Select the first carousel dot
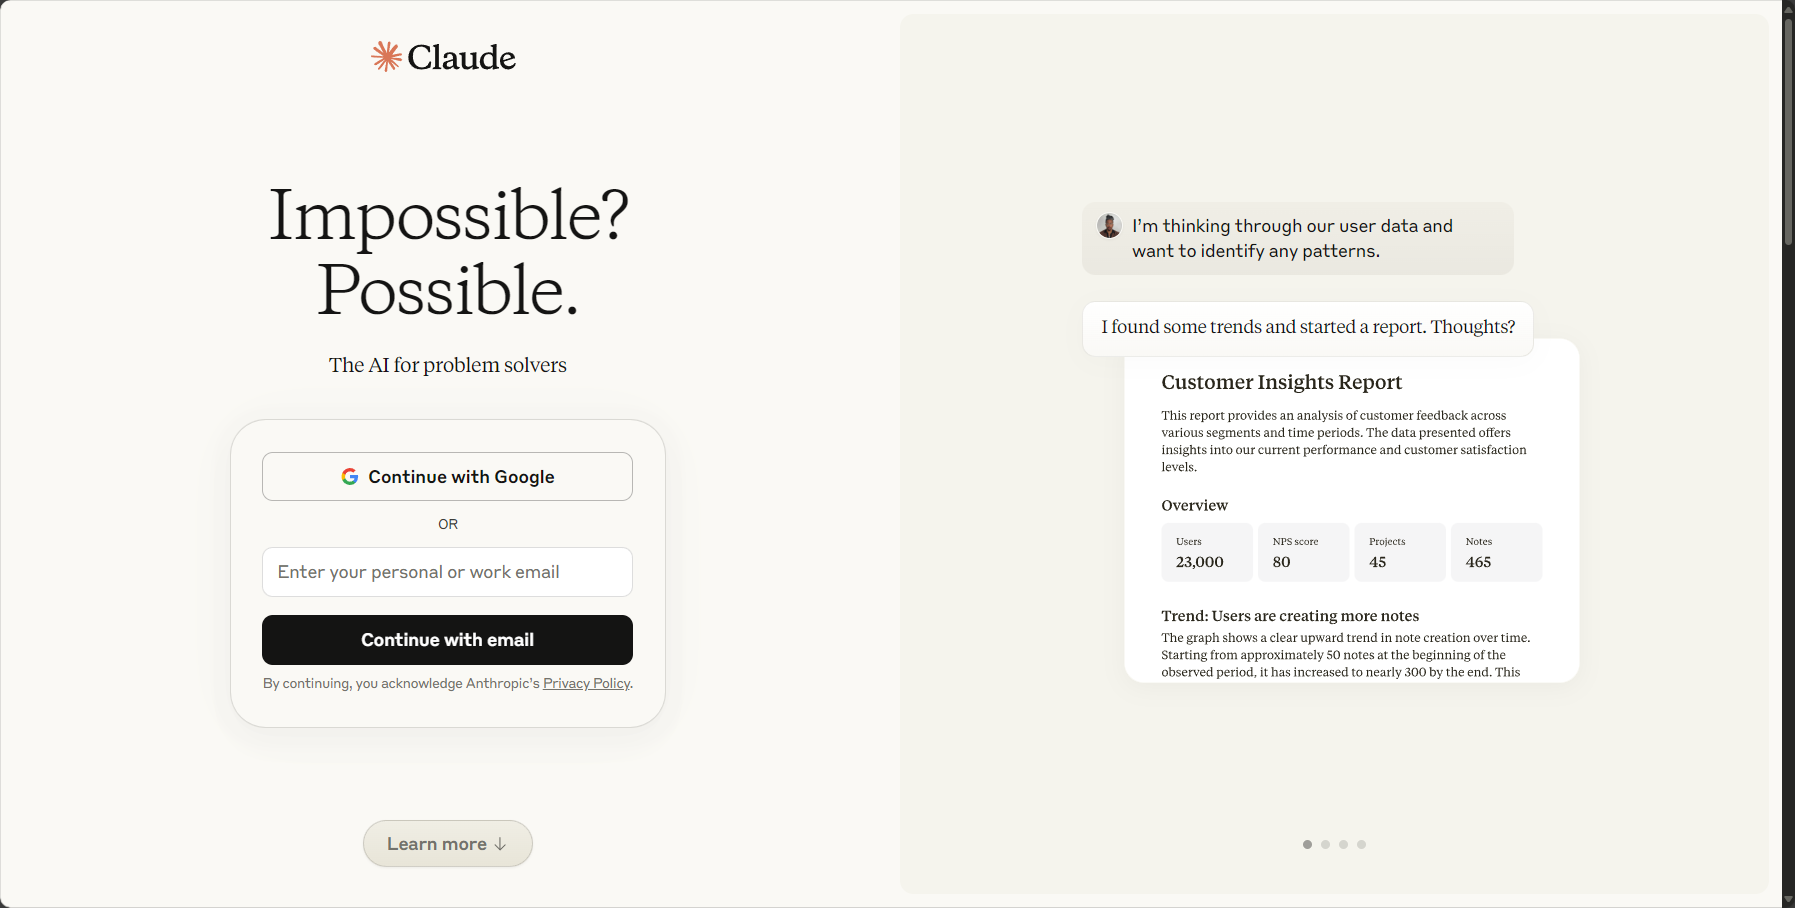 tap(1307, 845)
